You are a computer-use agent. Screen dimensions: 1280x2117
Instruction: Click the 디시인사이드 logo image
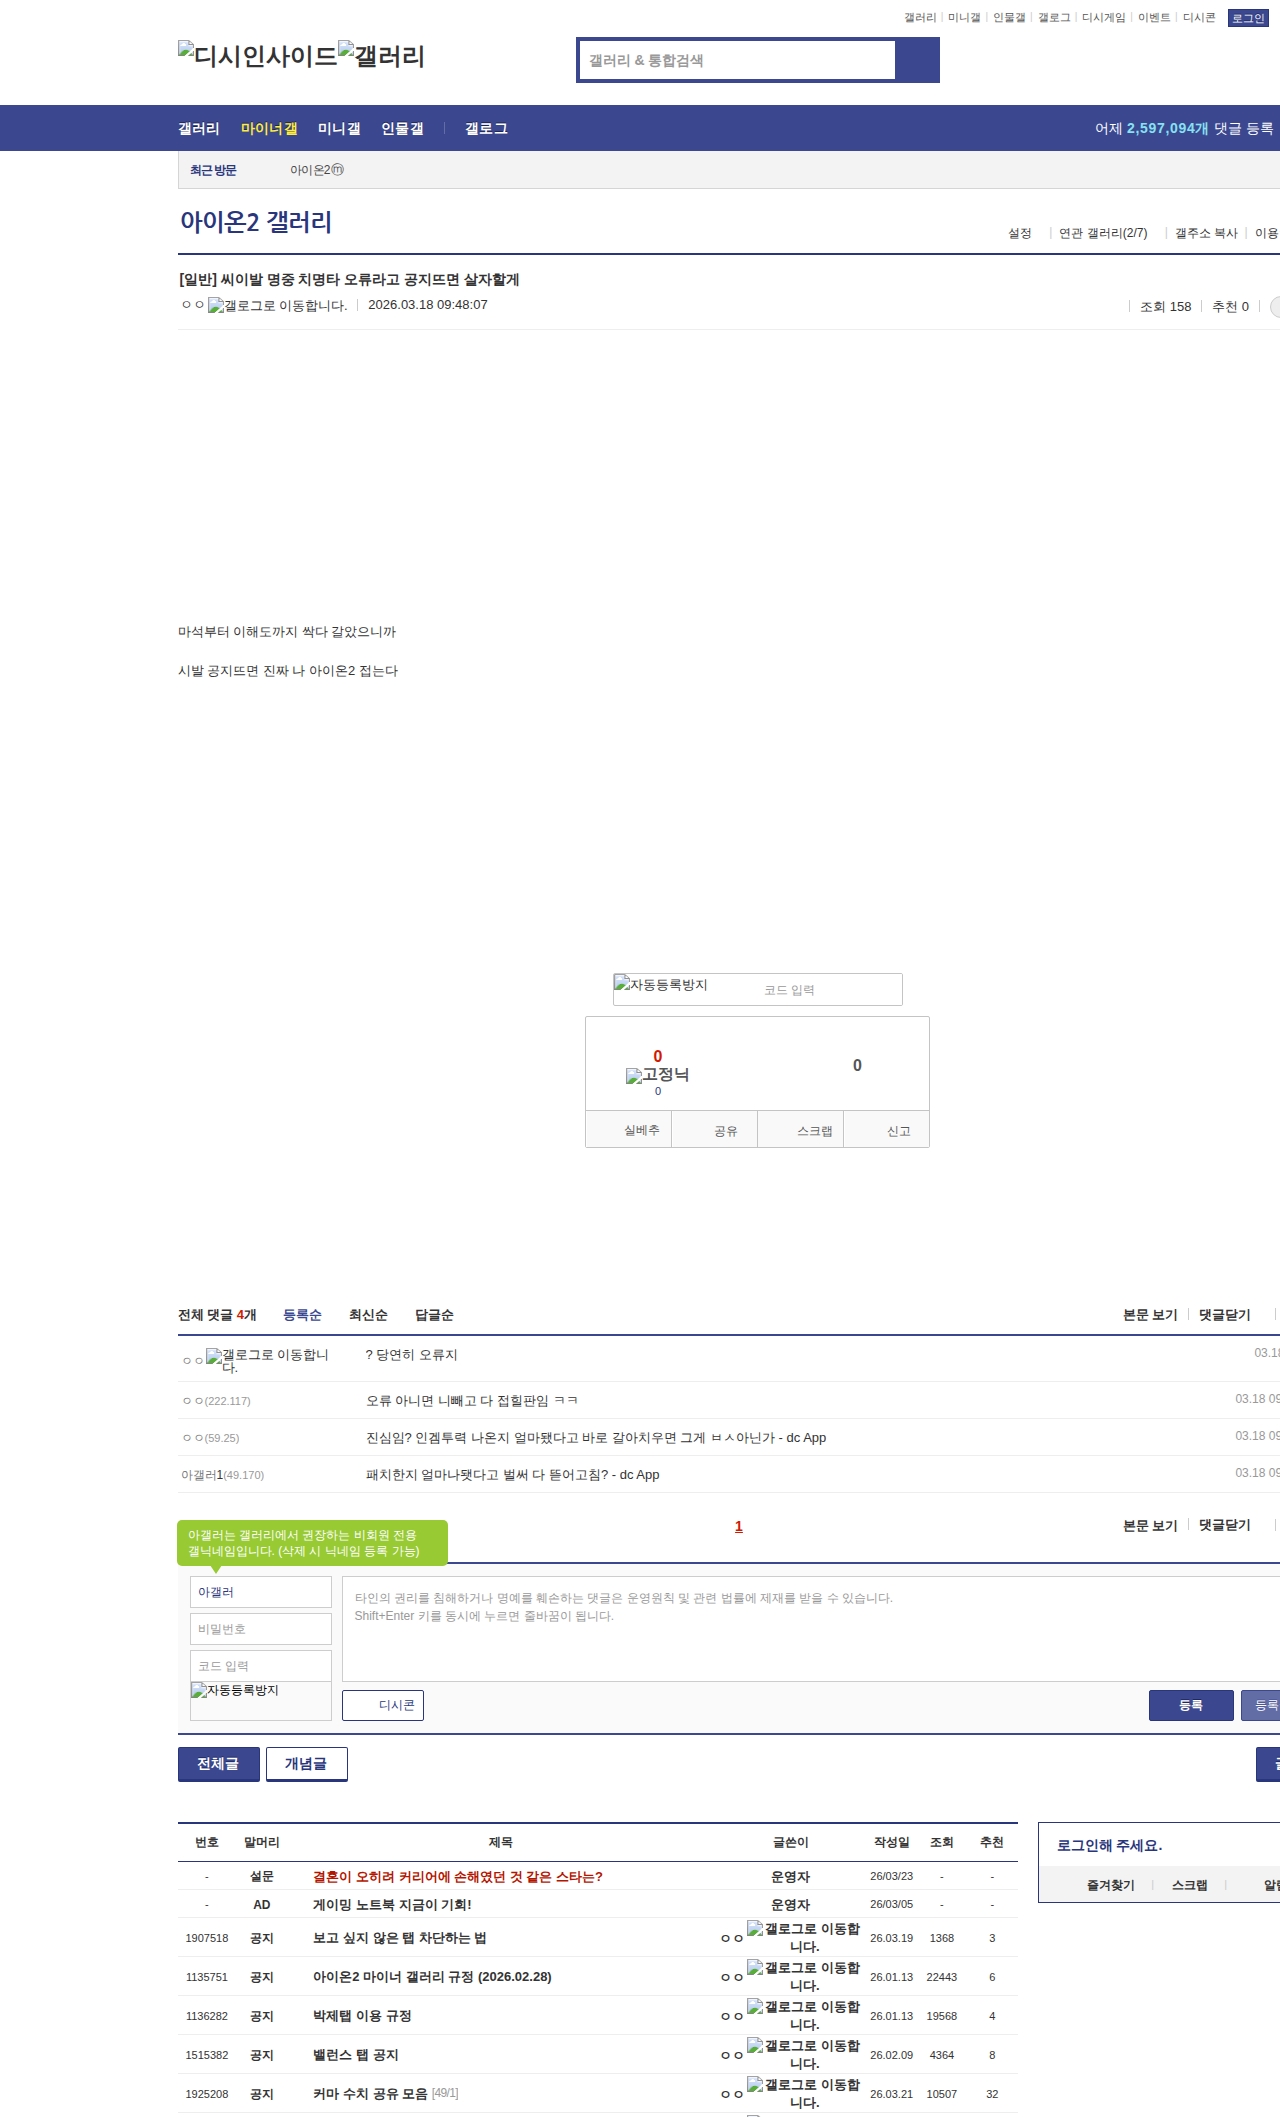257,55
